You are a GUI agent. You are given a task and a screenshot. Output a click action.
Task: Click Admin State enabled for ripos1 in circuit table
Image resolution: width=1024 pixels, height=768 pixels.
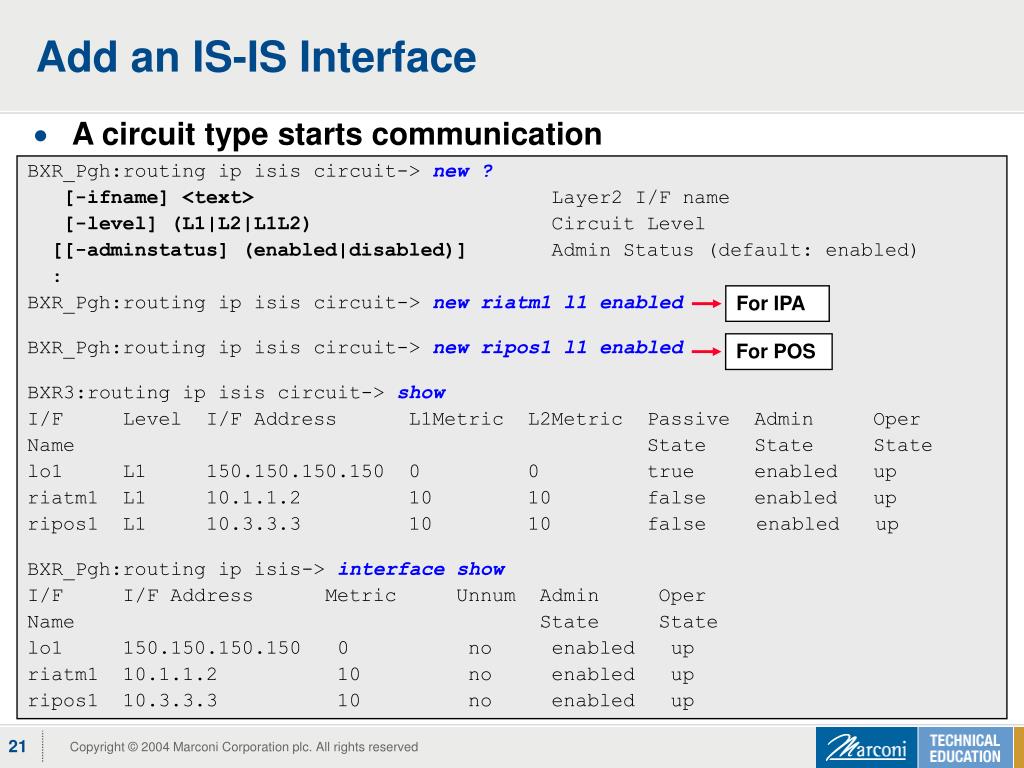click(x=797, y=524)
